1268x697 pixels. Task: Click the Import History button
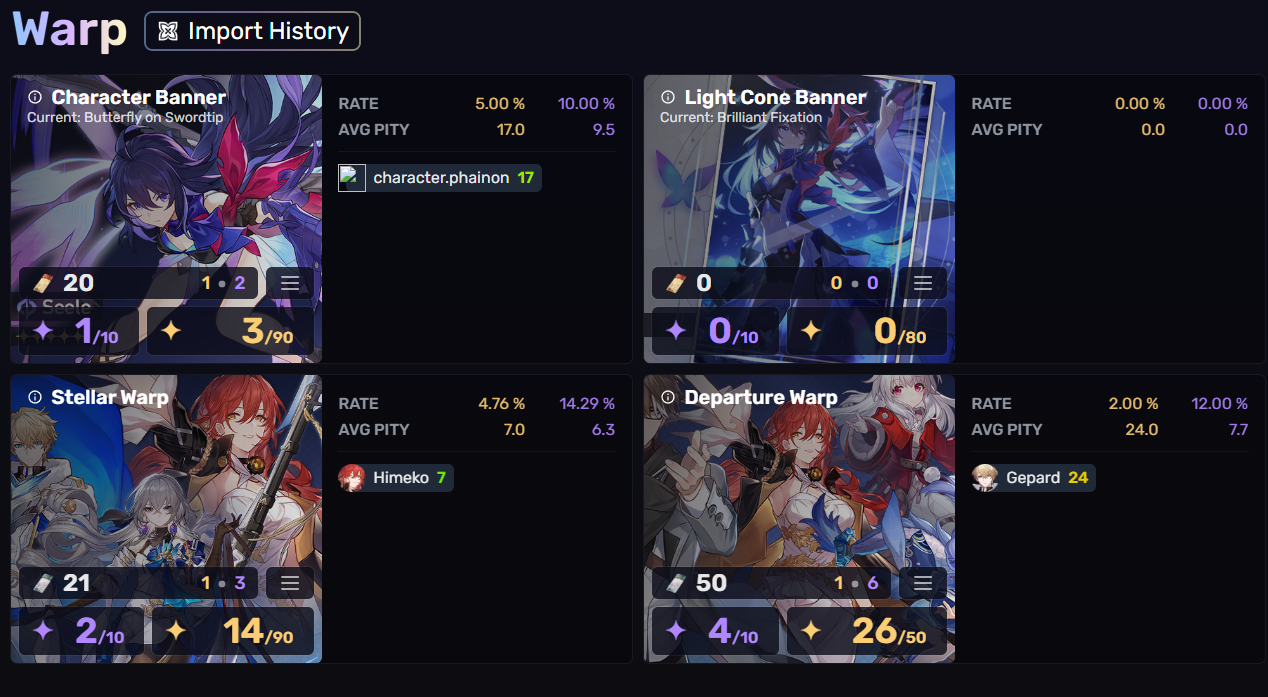(252, 31)
